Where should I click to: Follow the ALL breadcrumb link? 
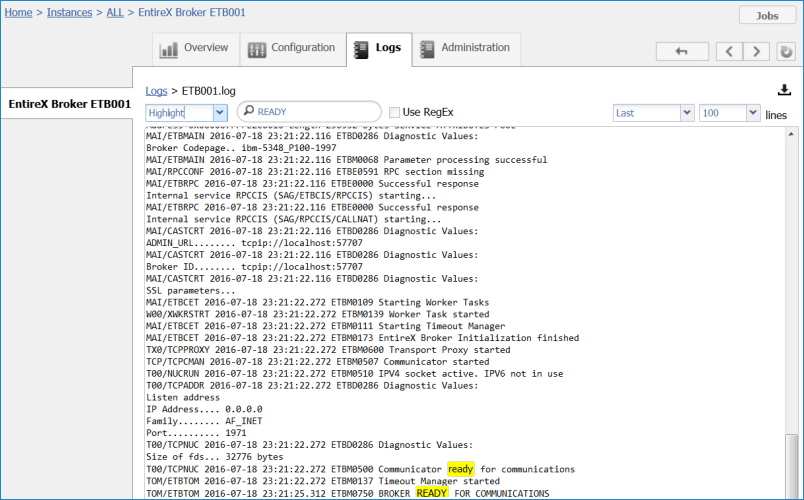click(x=115, y=12)
